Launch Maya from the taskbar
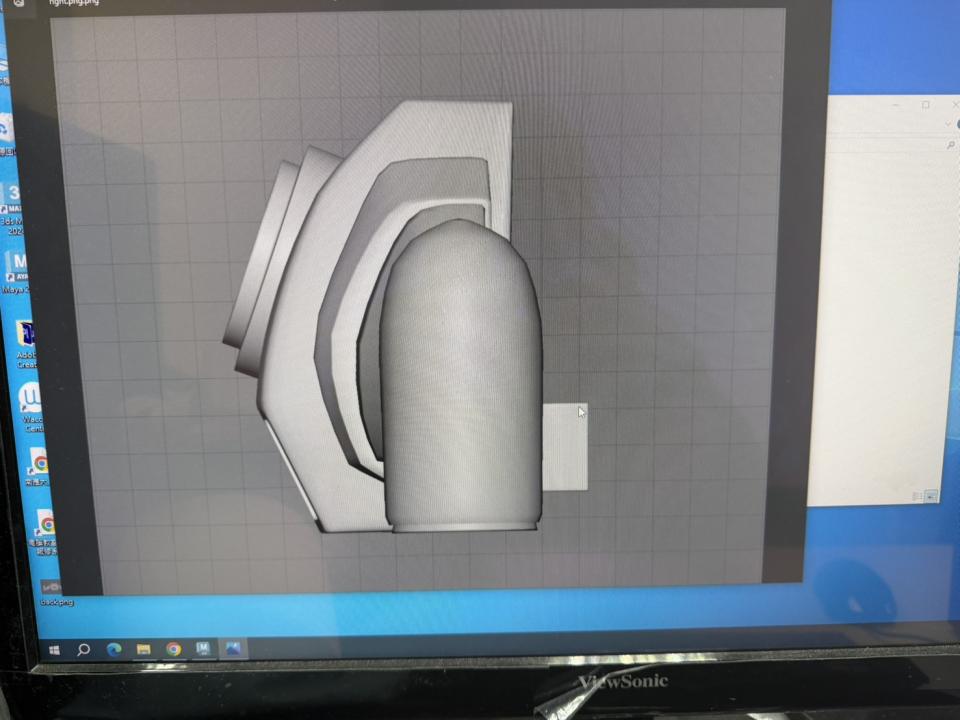 tap(203, 646)
